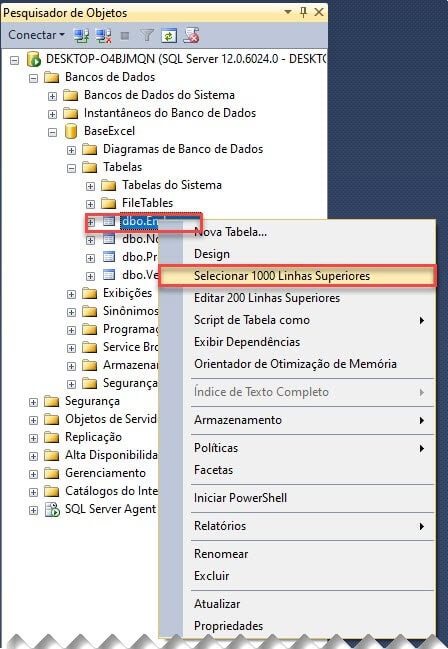Click Propriedades in context menu
This screenshot has height=649, width=448.
tap(228, 626)
